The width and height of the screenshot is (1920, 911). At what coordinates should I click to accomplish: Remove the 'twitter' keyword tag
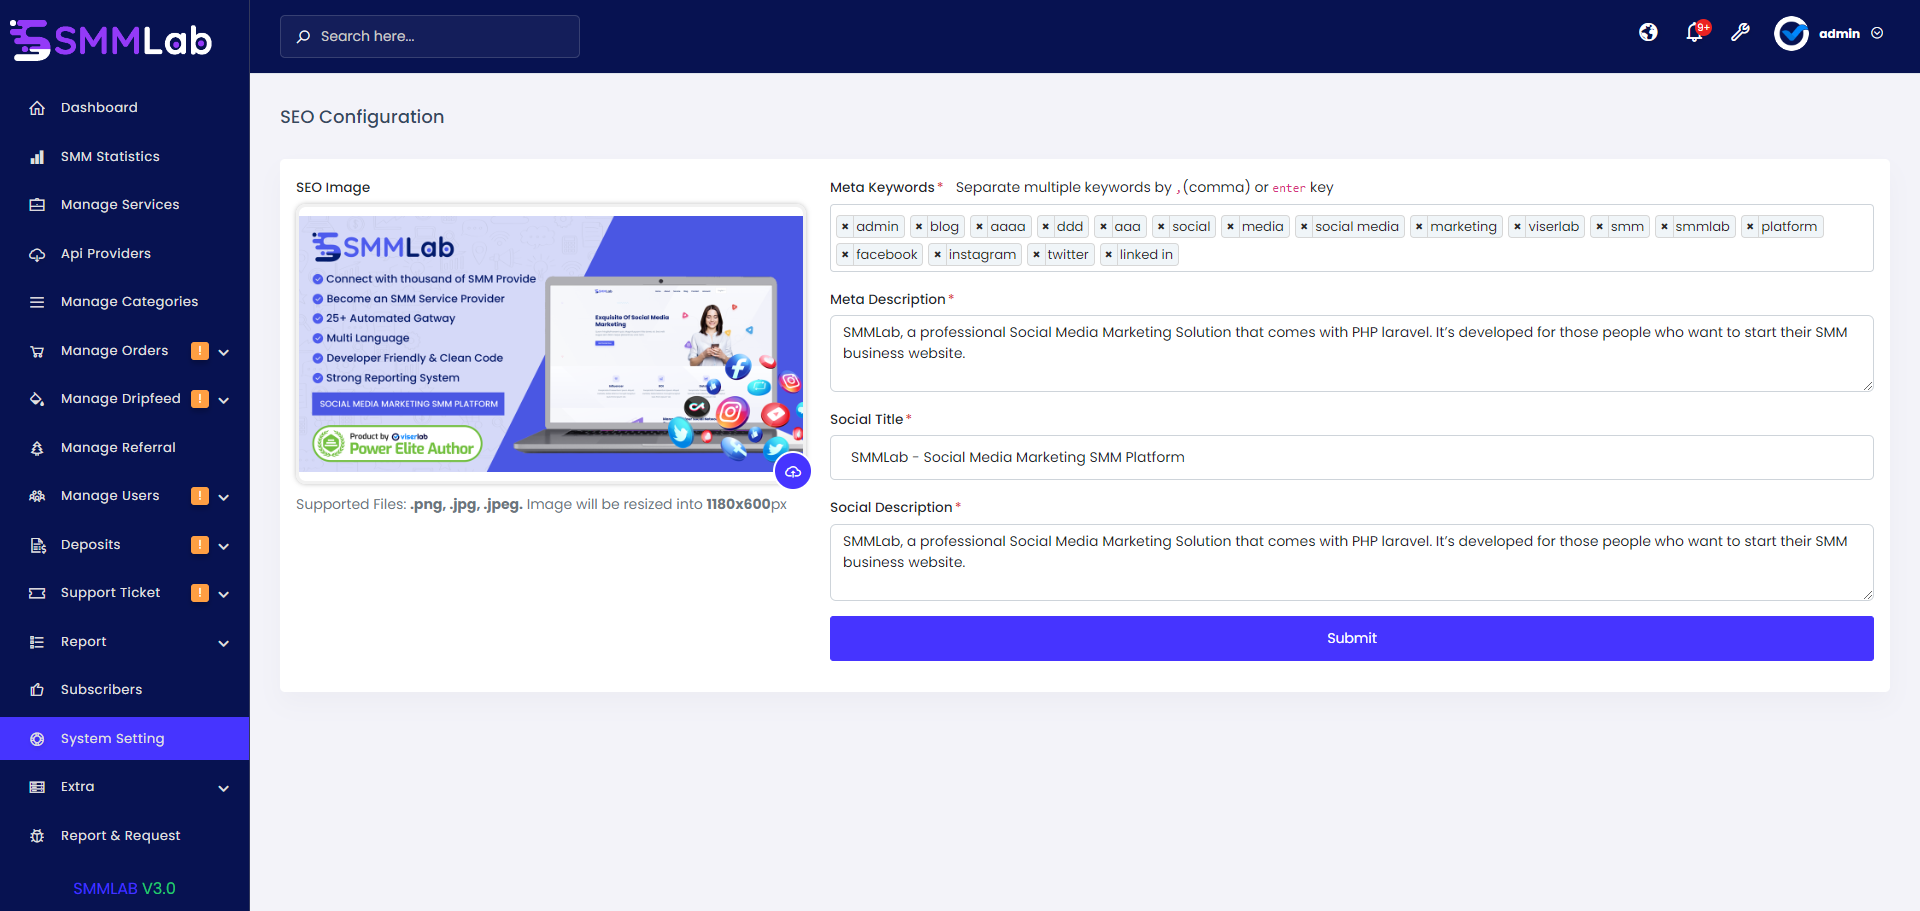1036,255
